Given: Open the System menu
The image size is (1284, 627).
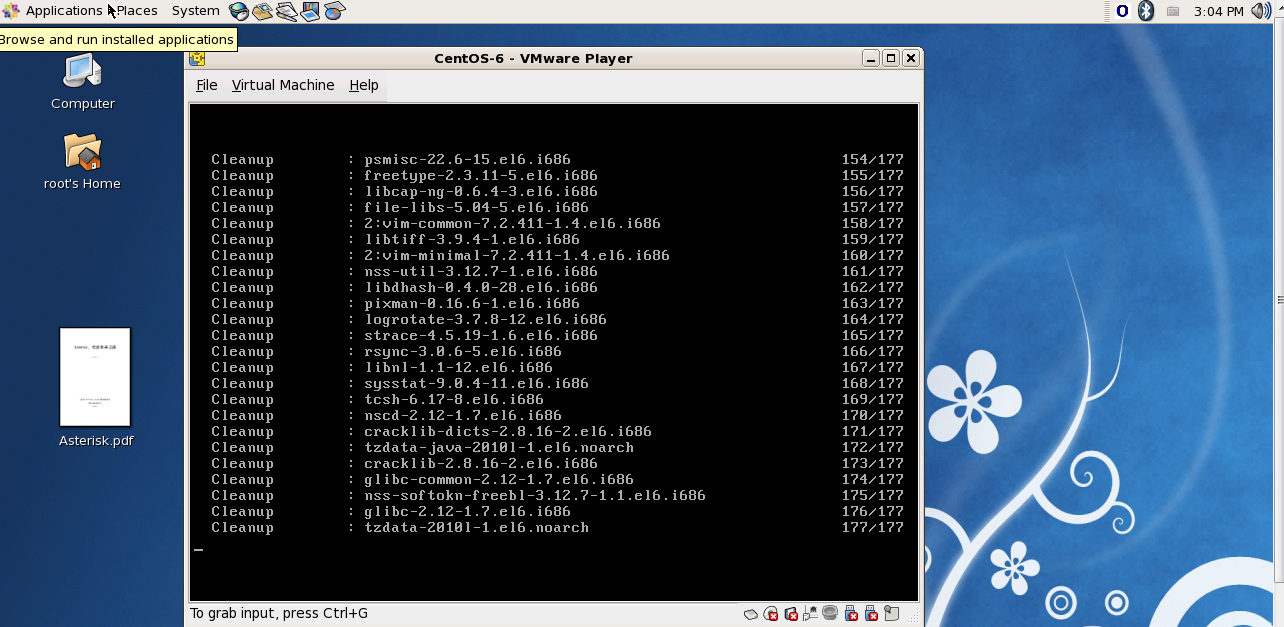Looking at the screenshot, I should (x=195, y=11).
